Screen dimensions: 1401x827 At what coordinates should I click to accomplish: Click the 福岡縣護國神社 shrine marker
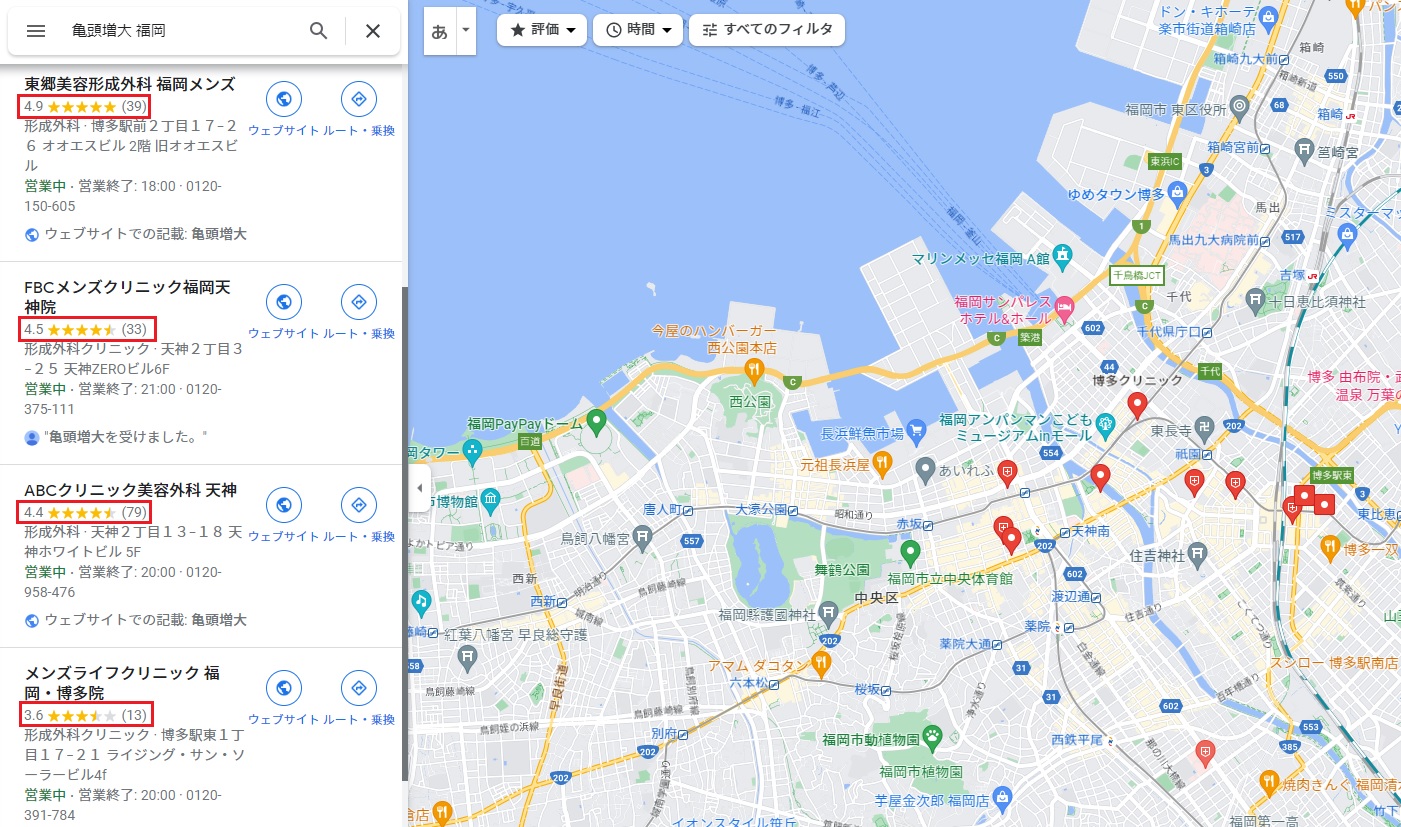coord(828,612)
